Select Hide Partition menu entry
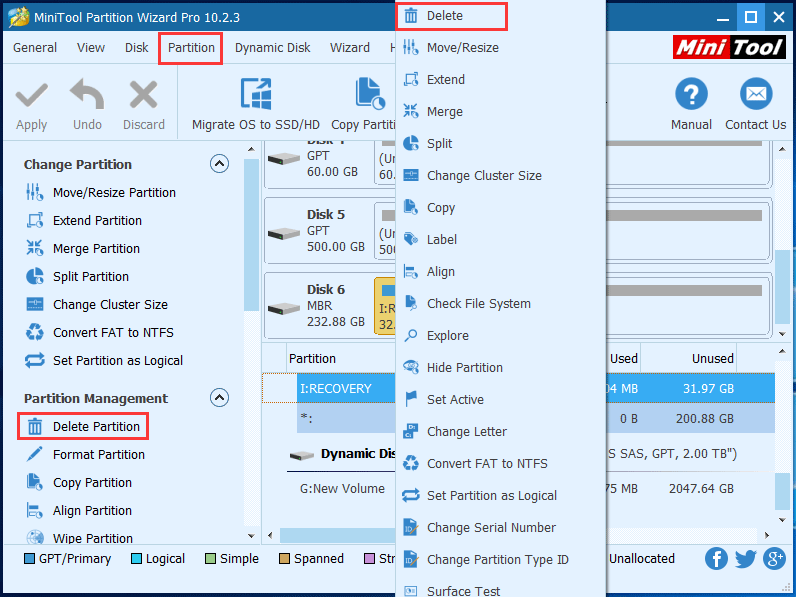This screenshot has height=597, width=796. (501, 368)
